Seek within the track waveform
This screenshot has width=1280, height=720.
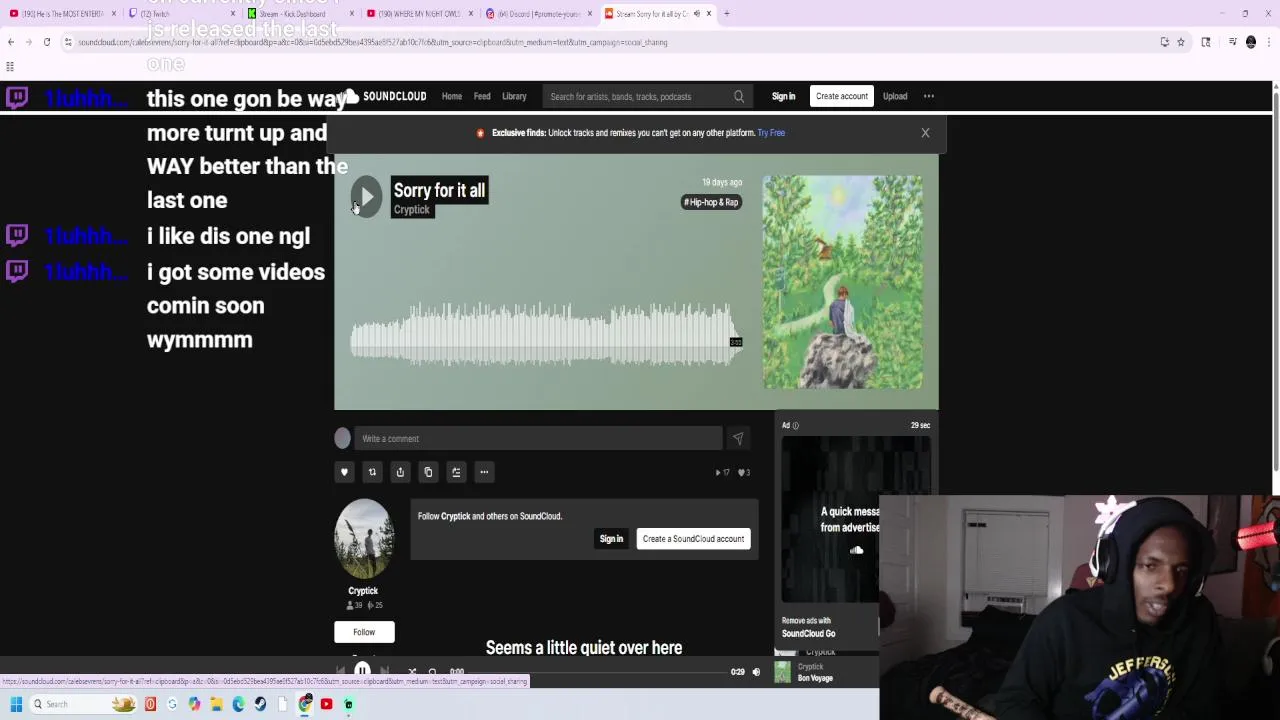[546, 332]
